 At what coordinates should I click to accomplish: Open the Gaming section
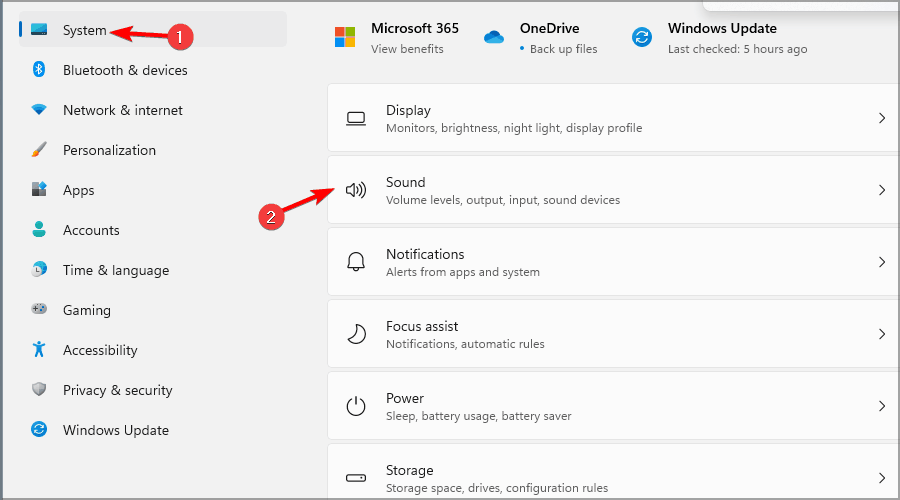point(87,310)
